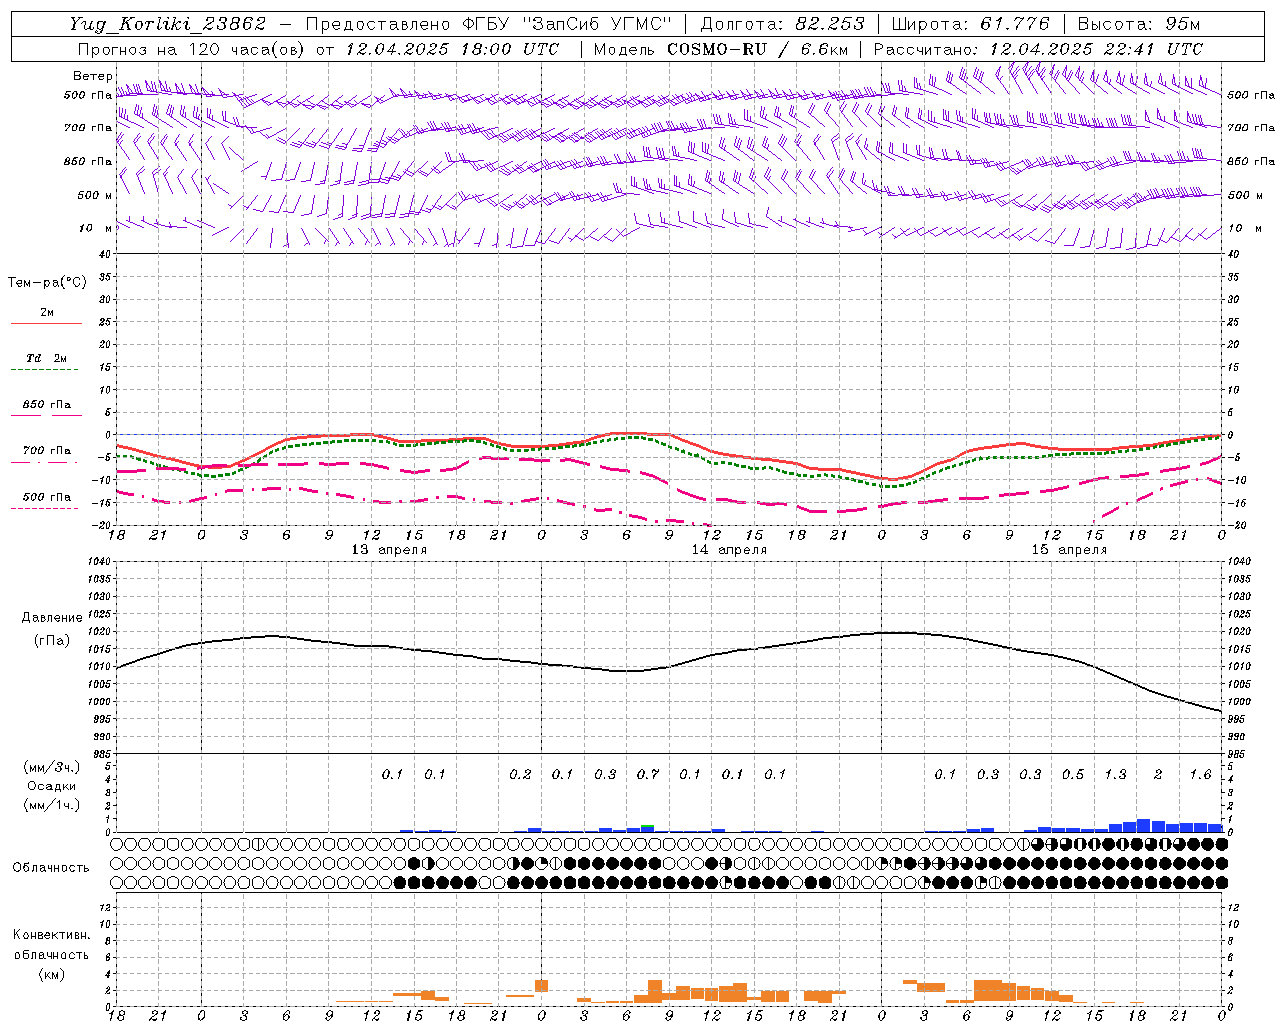Click the 1.3 precipitation amount value

pyautogui.click(x=1115, y=774)
